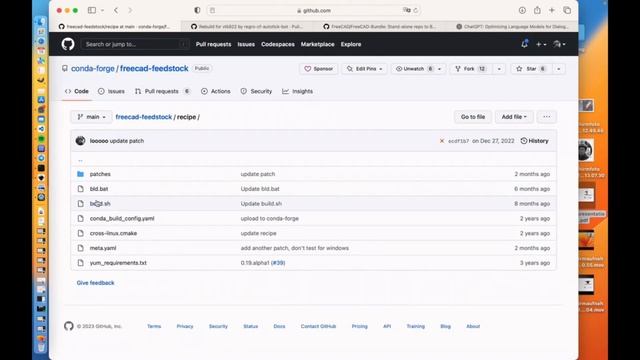Open a new Safari tab with plus icon

click(x=552, y=10)
